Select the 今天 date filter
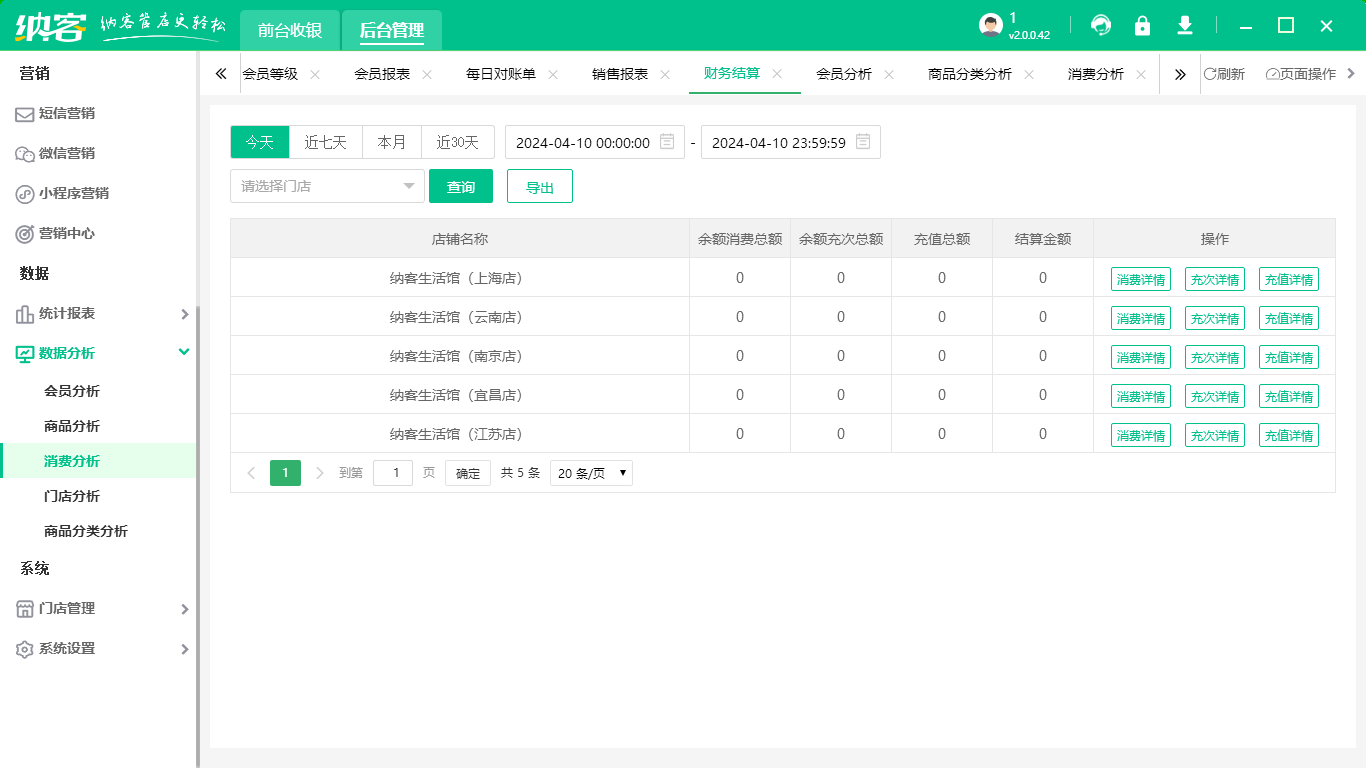 (x=259, y=142)
